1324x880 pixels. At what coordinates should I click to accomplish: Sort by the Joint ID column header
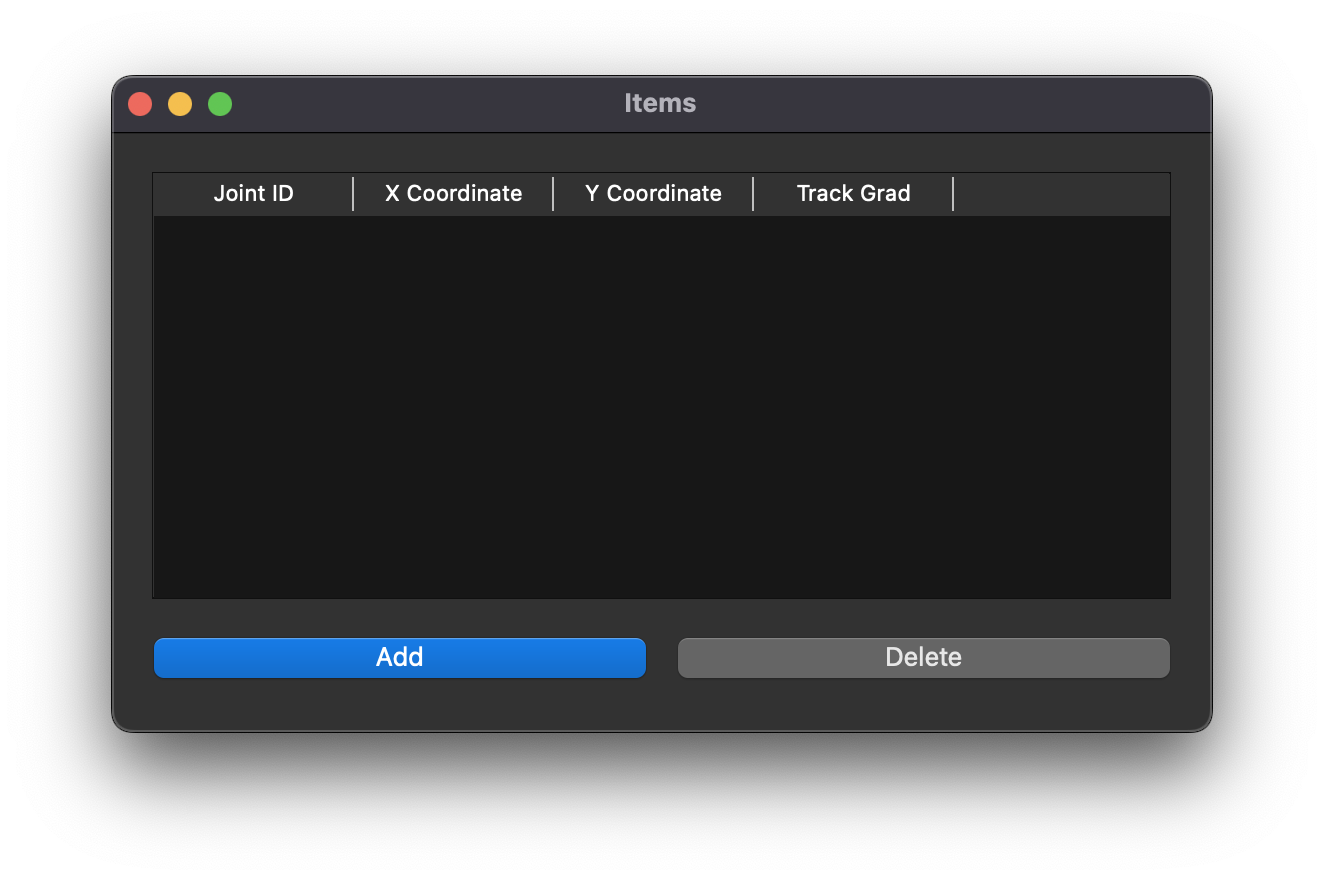pyautogui.click(x=253, y=194)
